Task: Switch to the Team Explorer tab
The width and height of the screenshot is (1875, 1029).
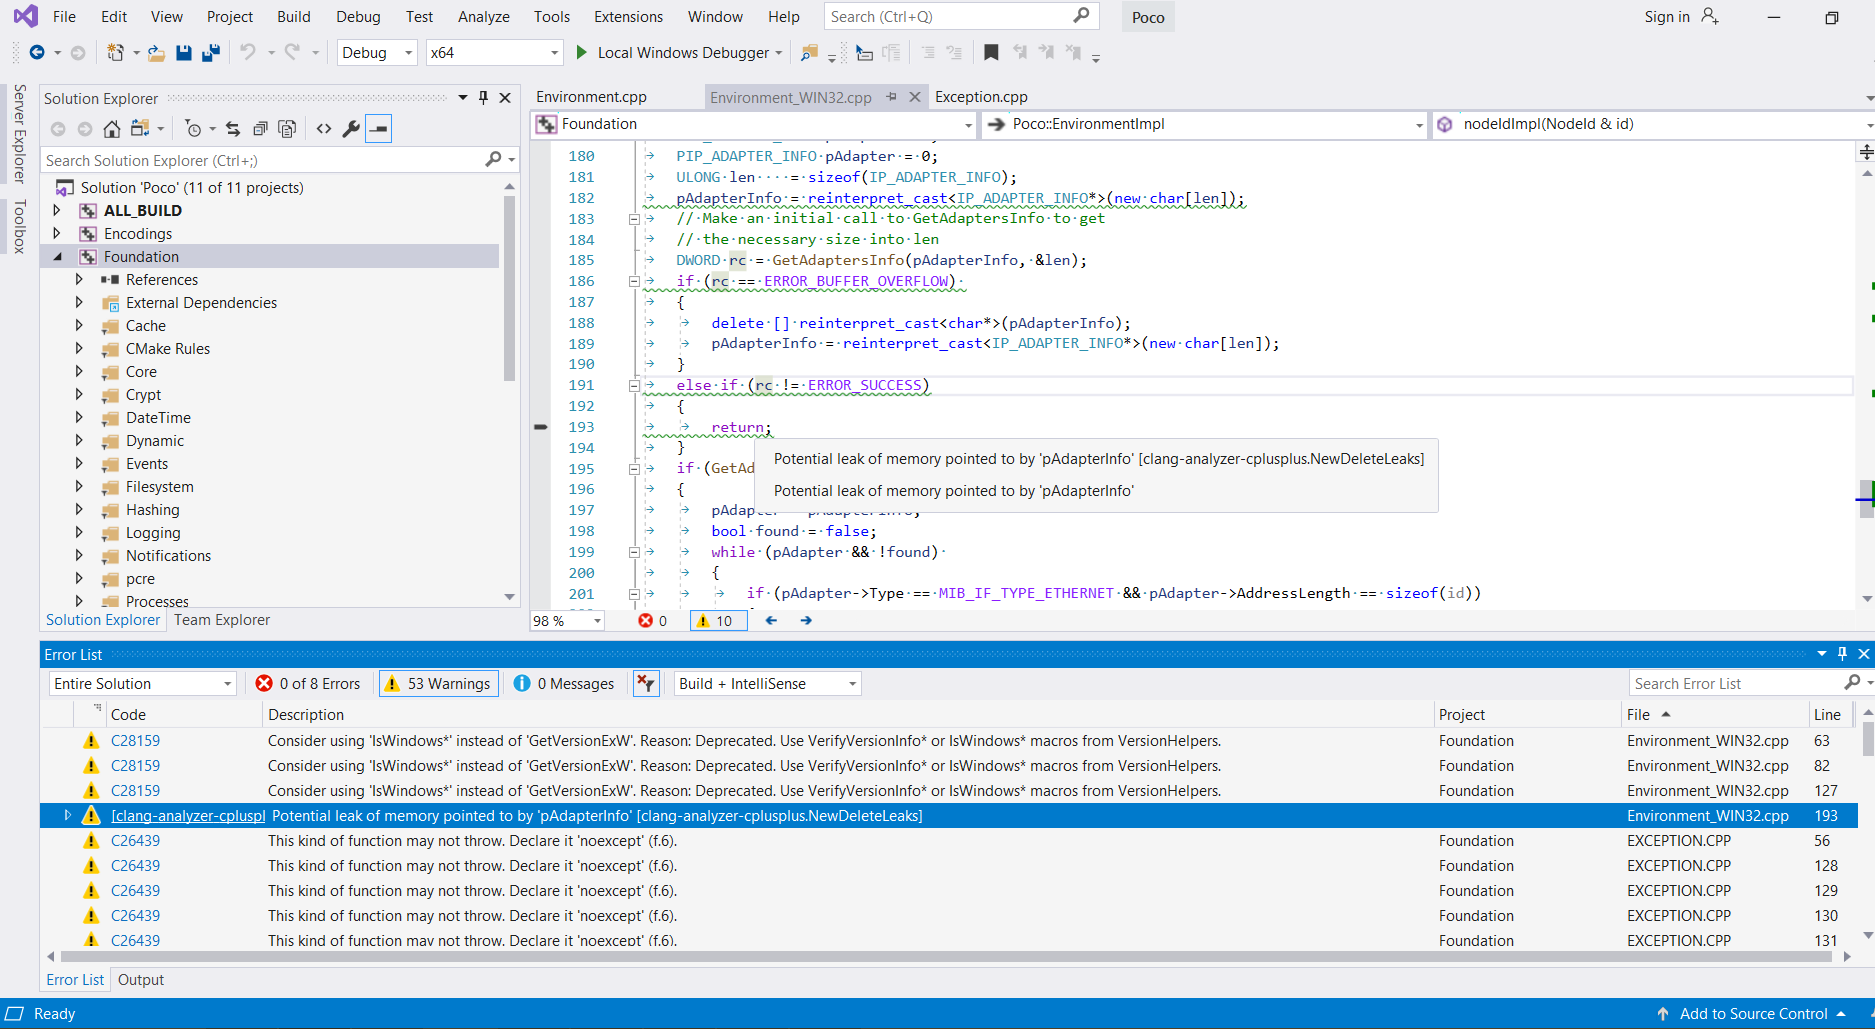Action: [x=222, y=620]
